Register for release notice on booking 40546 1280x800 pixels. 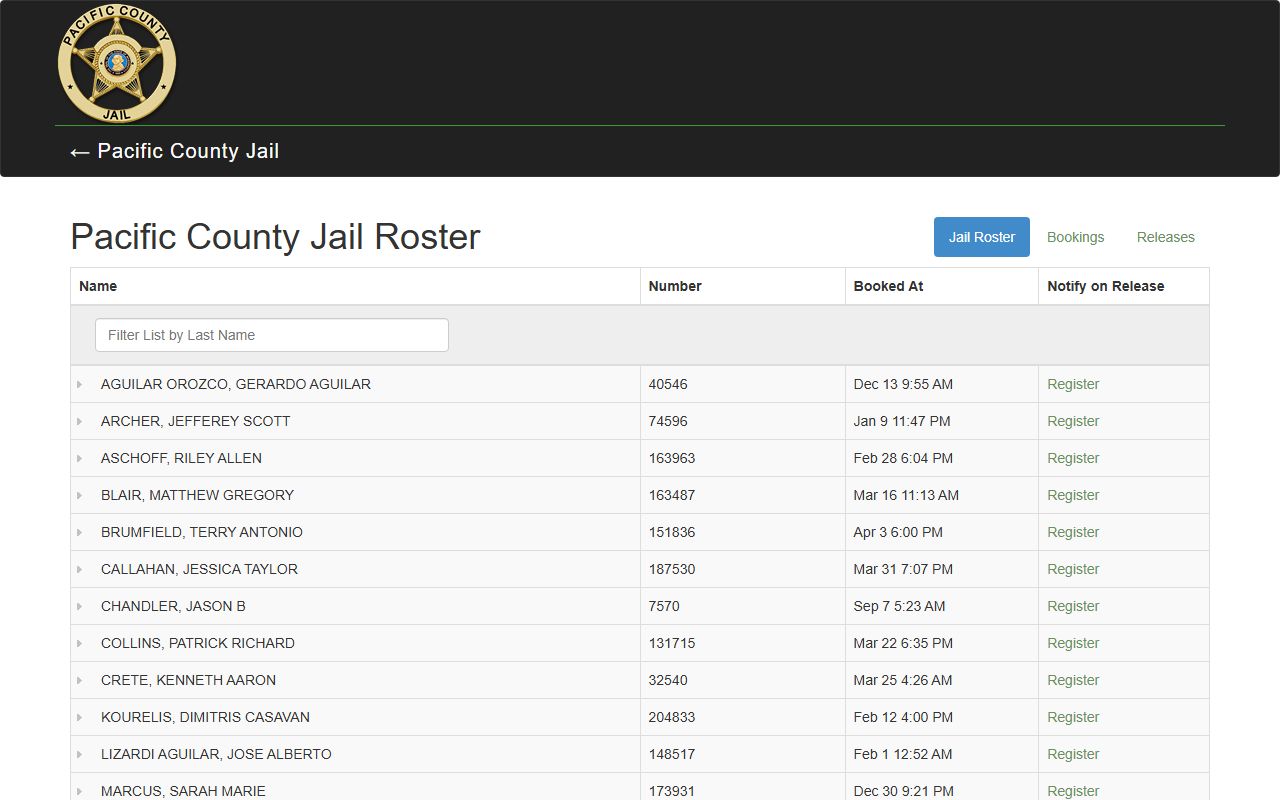coord(1072,384)
